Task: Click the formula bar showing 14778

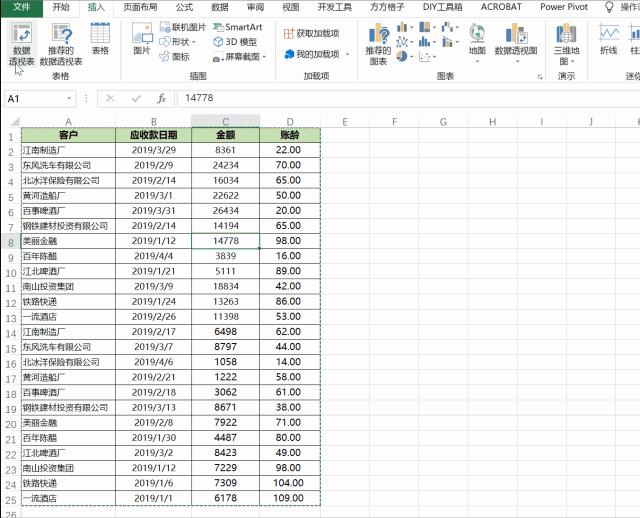Action: pos(408,98)
